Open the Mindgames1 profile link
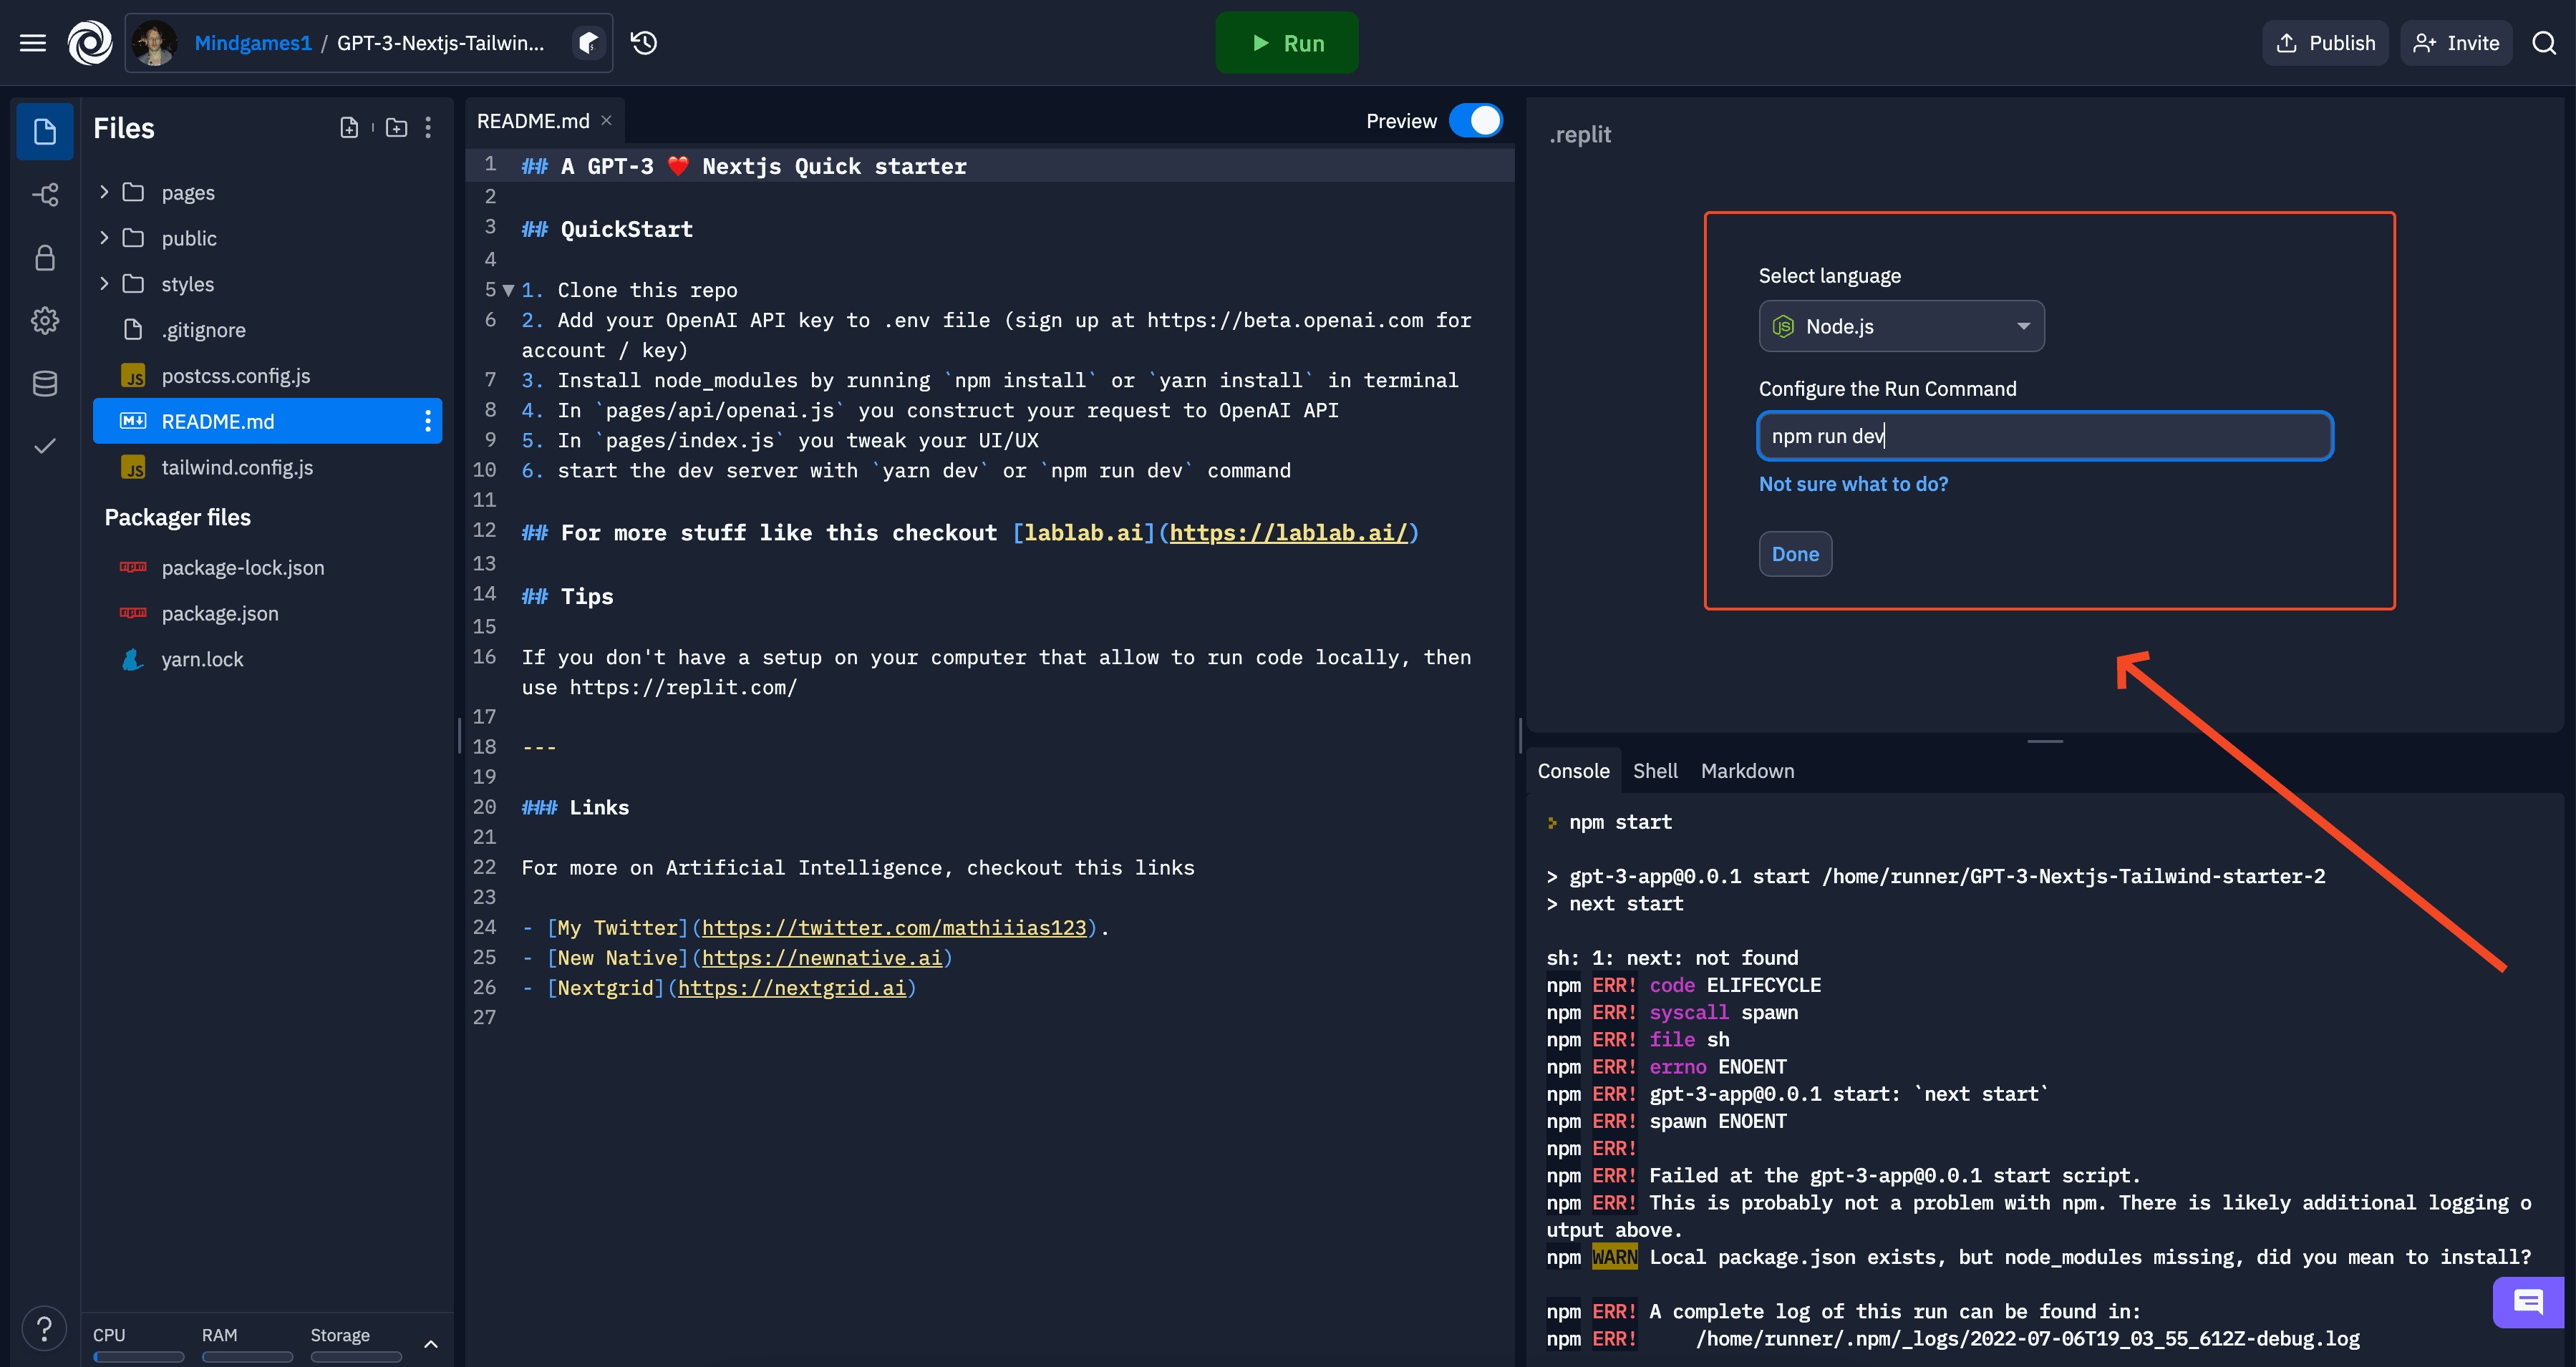Image resolution: width=2576 pixels, height=1367 pixels. (253, 43)
